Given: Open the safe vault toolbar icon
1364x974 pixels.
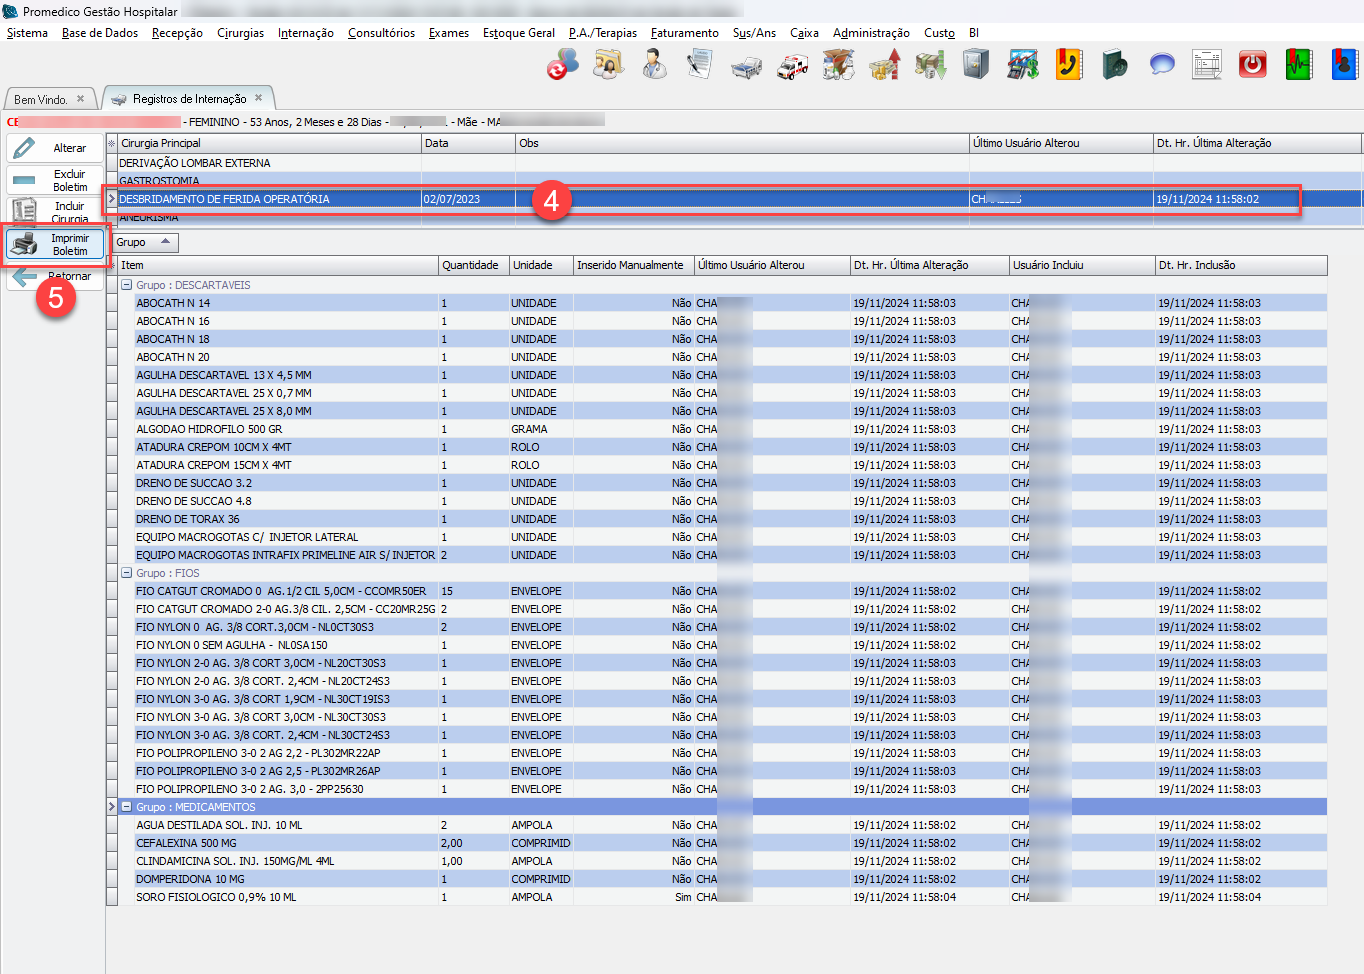Looking at the screenshot, I should (975, 65).
